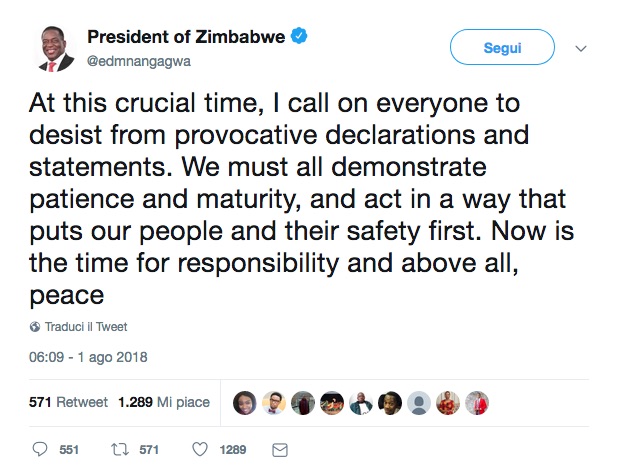Like the tweet with the heart icon
Image resolution: width=623 pixels, height=471 pixels.
199,449
